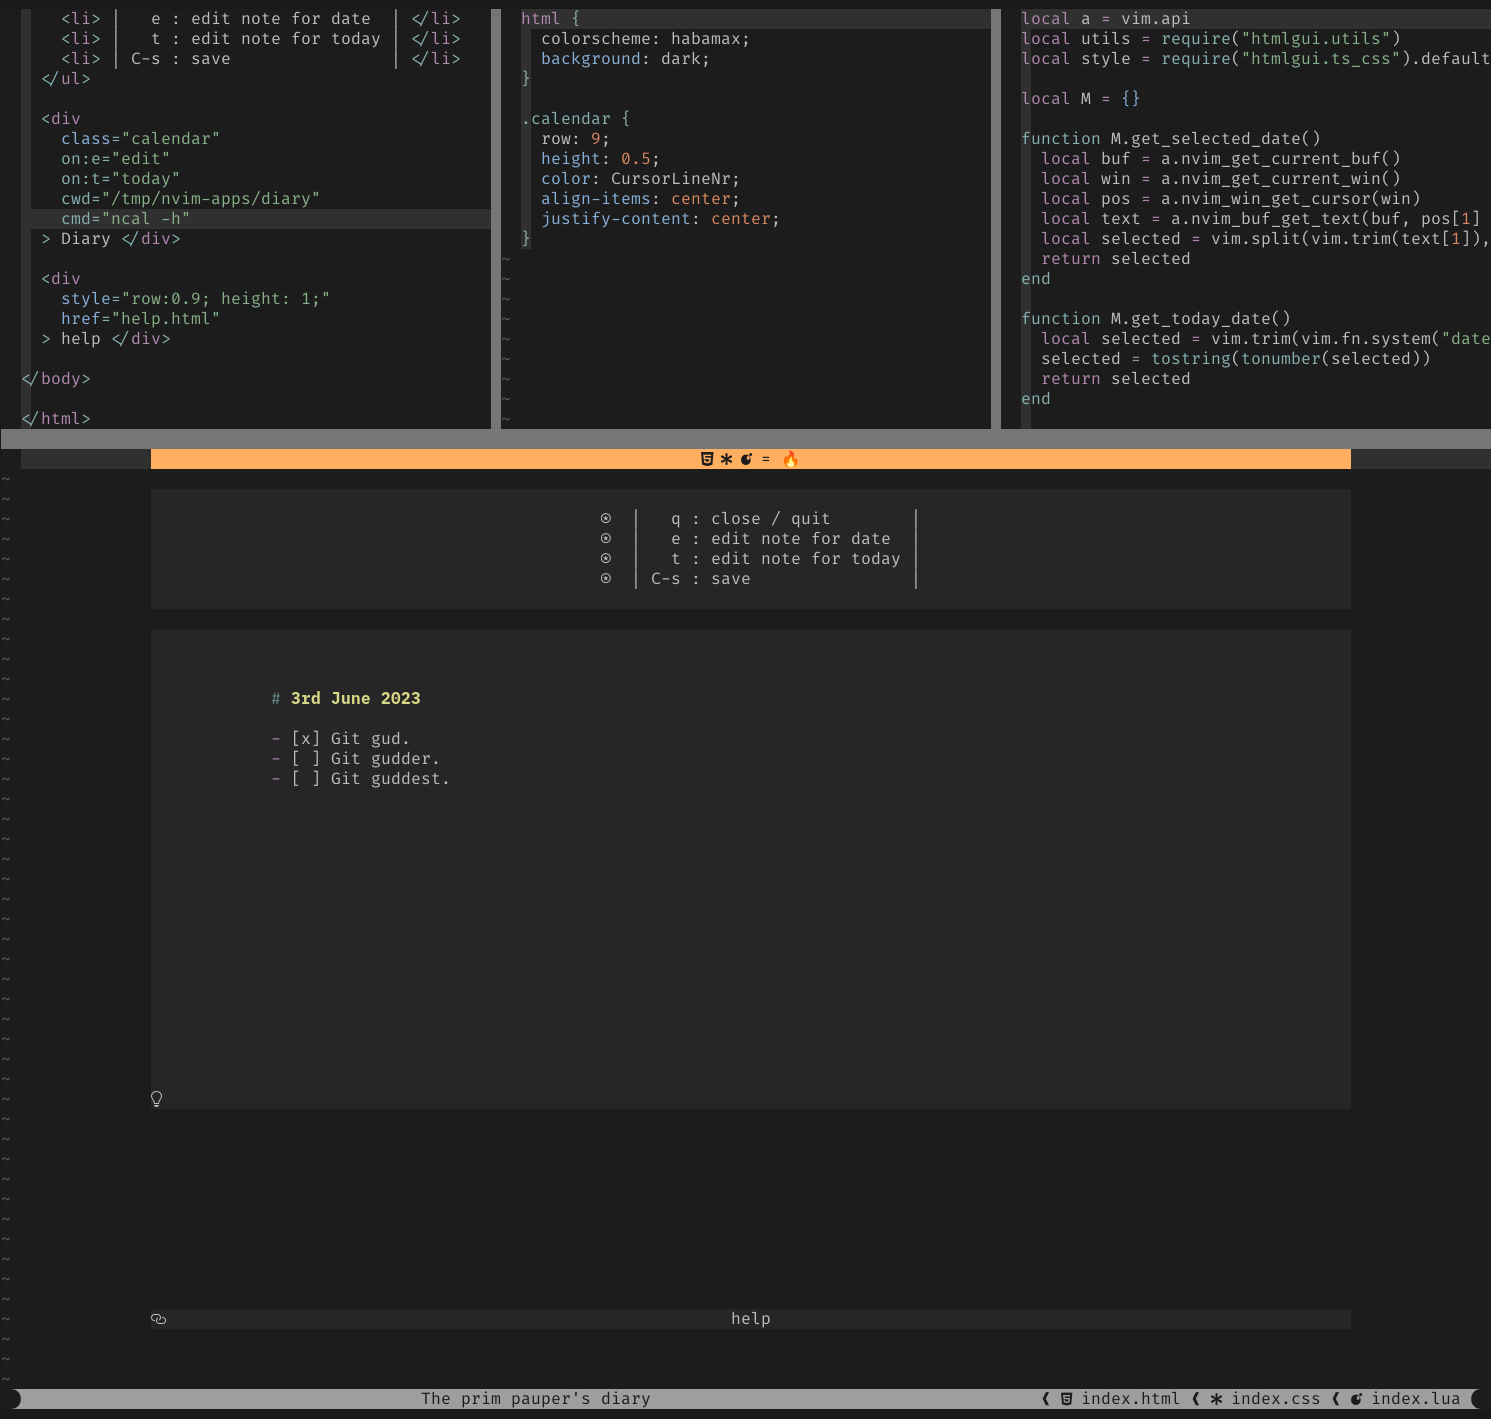This screenshot has width=1491, height=1419.
Task: Click the bullet icon beside 't : edit note for today'
Action: pos(606,558)
